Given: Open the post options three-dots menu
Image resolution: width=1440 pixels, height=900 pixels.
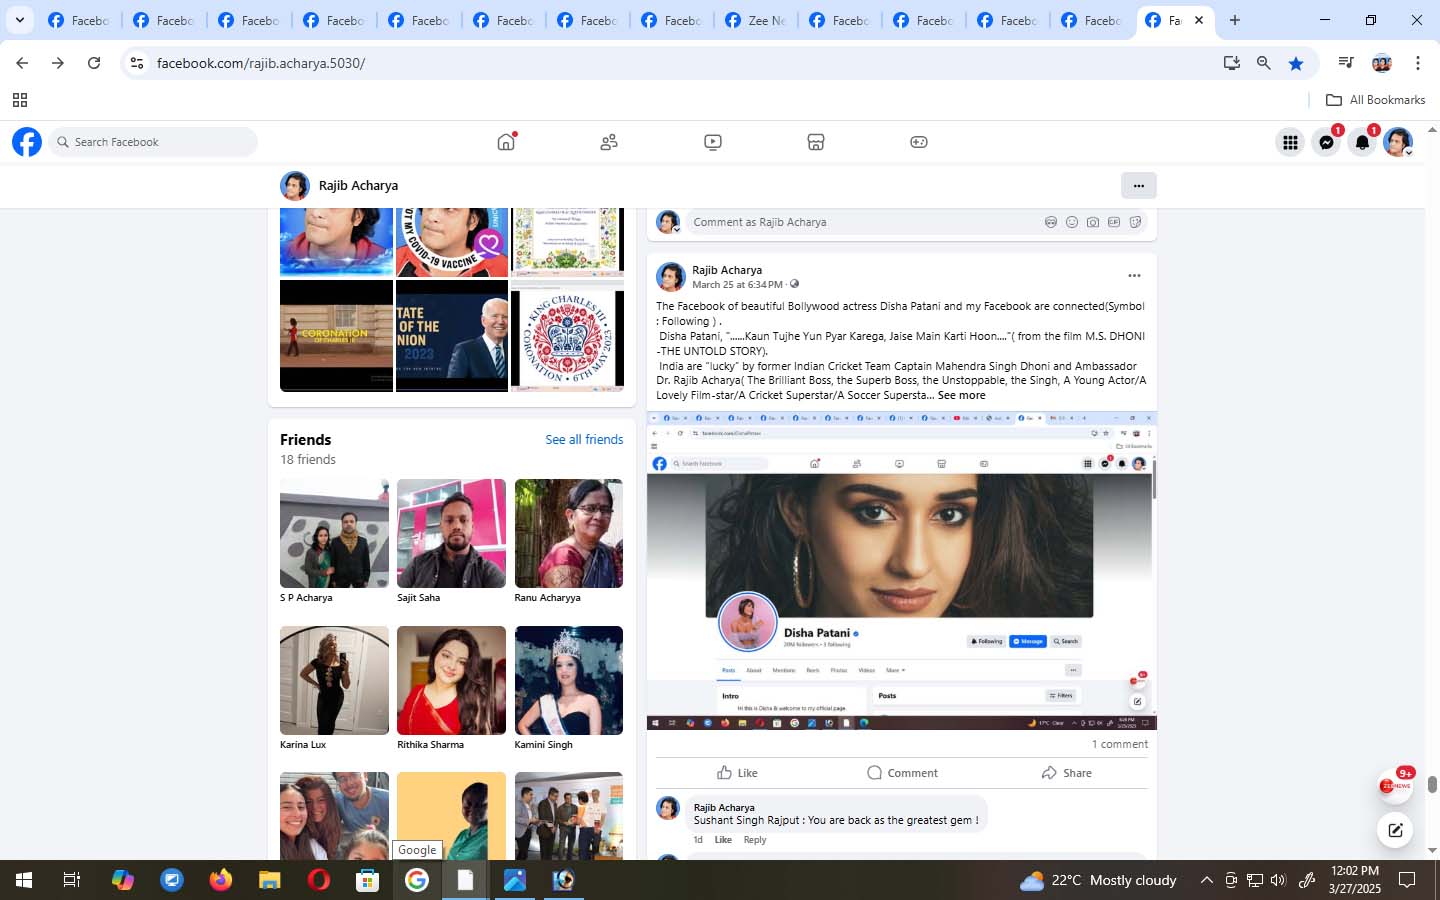Looking at the screenshot, I should 1134,276.
